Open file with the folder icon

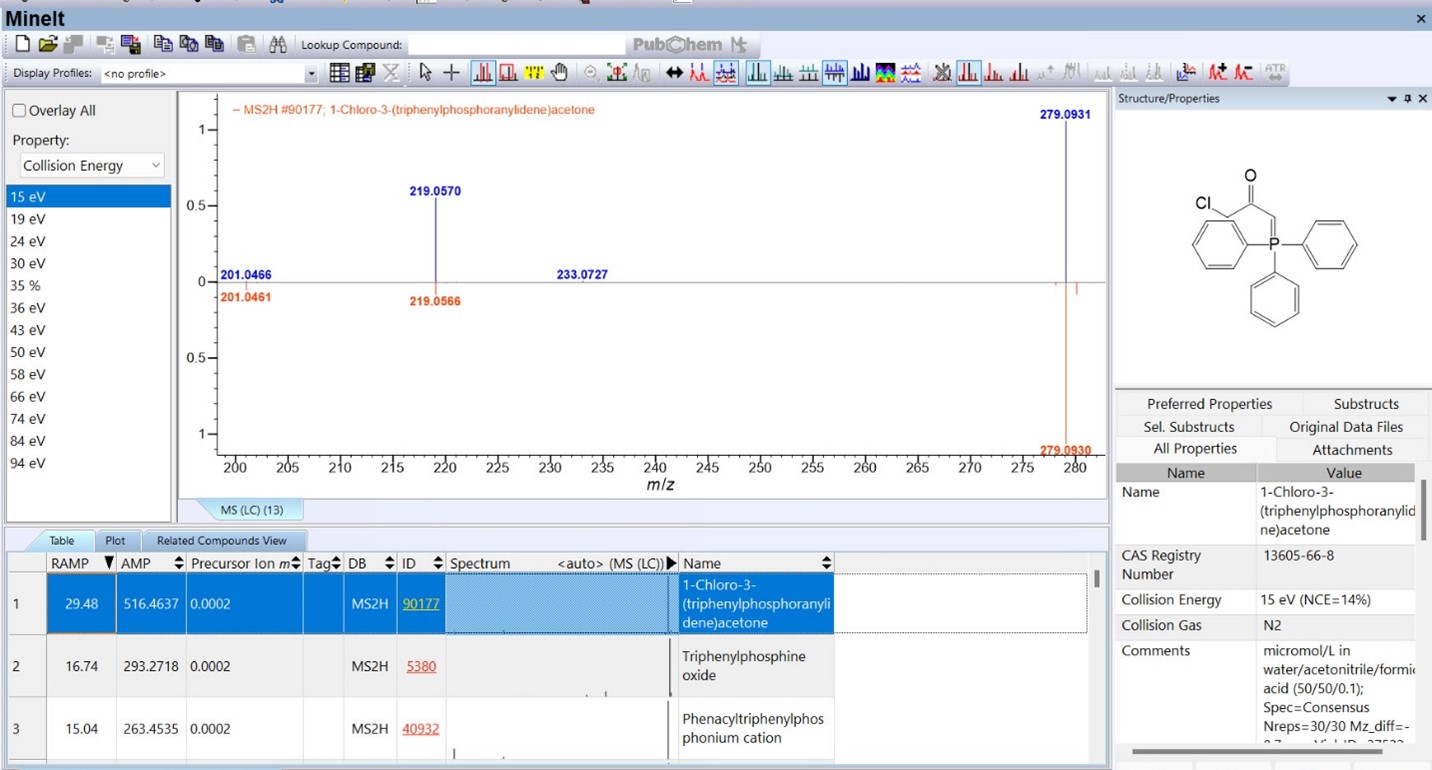(47, 45)
